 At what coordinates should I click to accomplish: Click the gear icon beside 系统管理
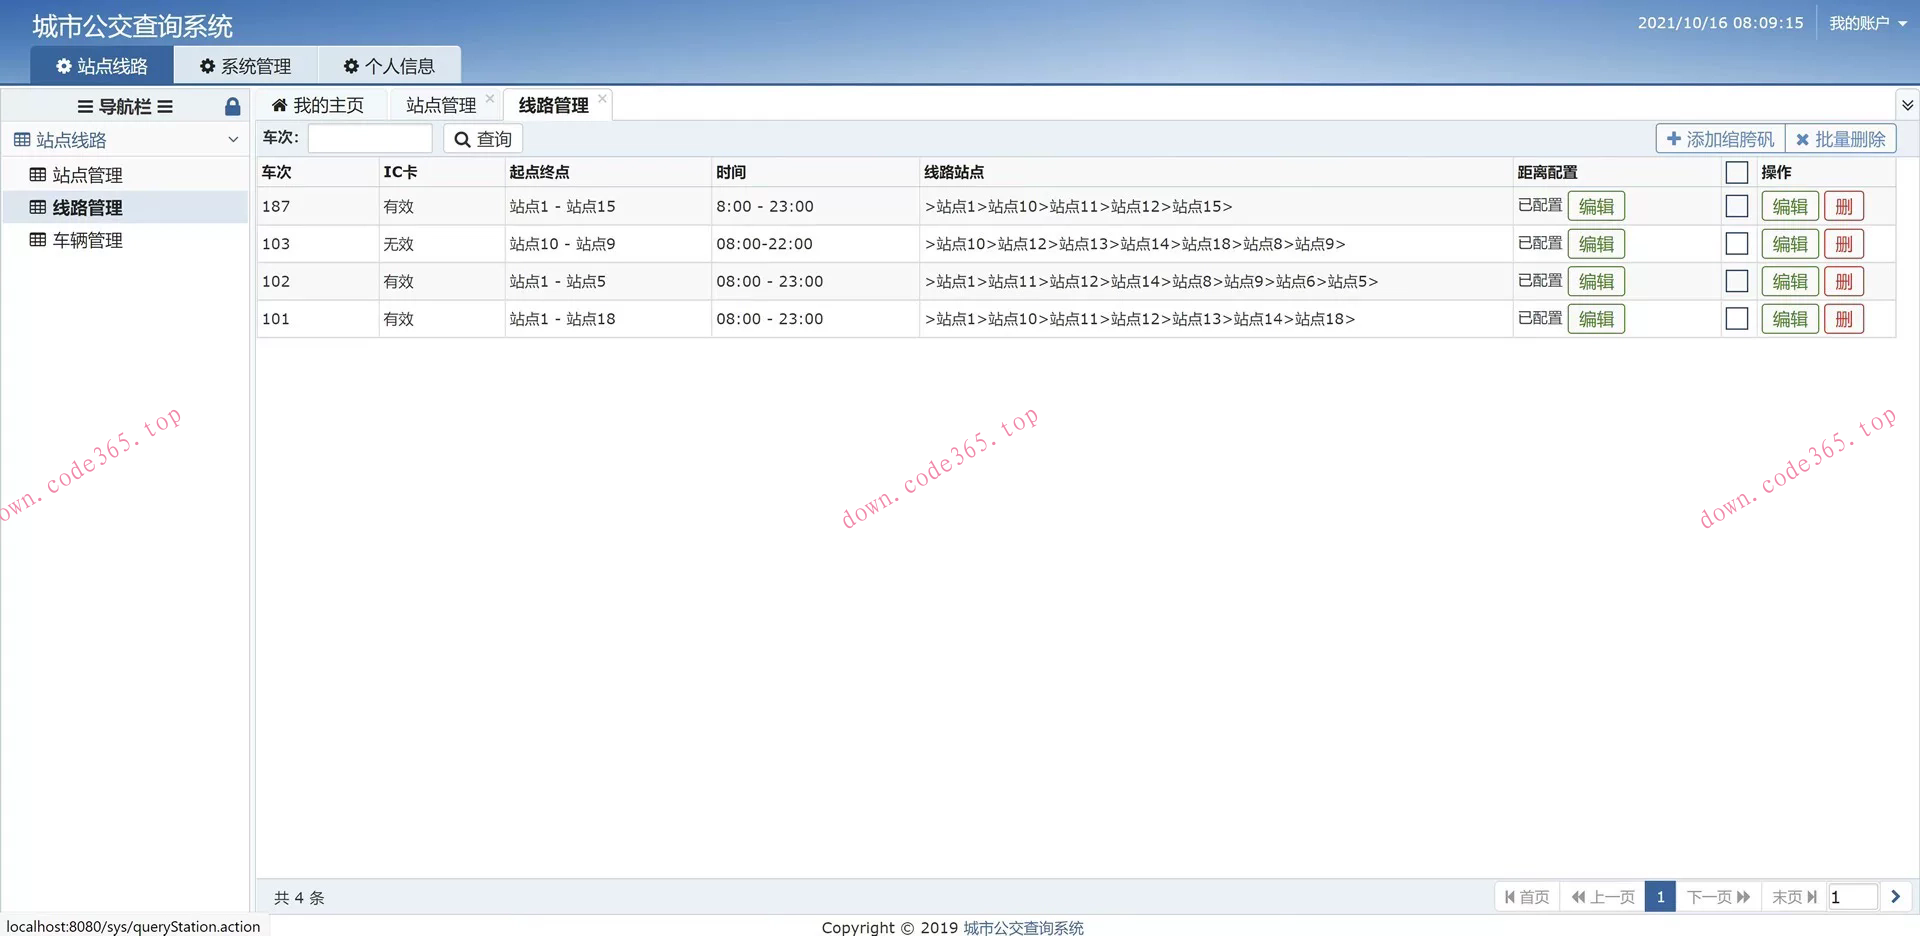(x=208, y=66)
